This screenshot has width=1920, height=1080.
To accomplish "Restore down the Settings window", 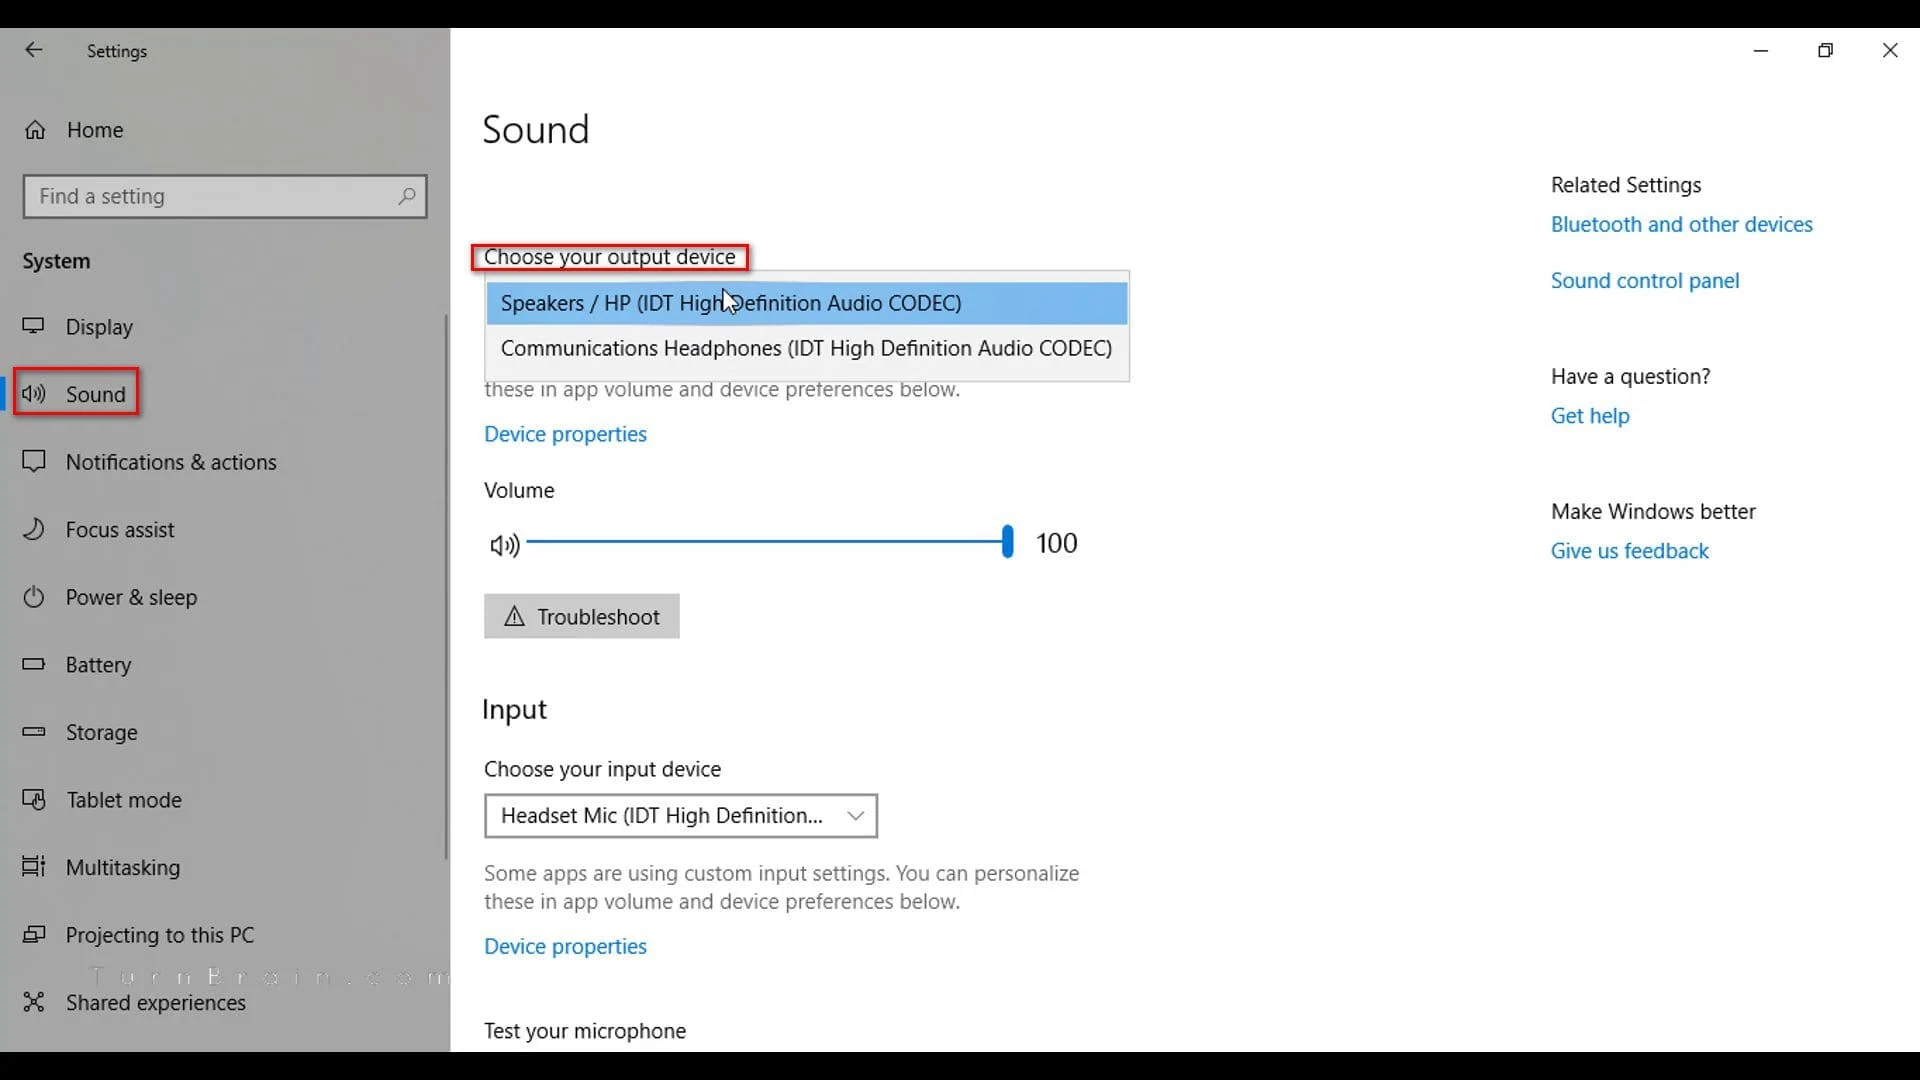I will [x=1825, y=50].
